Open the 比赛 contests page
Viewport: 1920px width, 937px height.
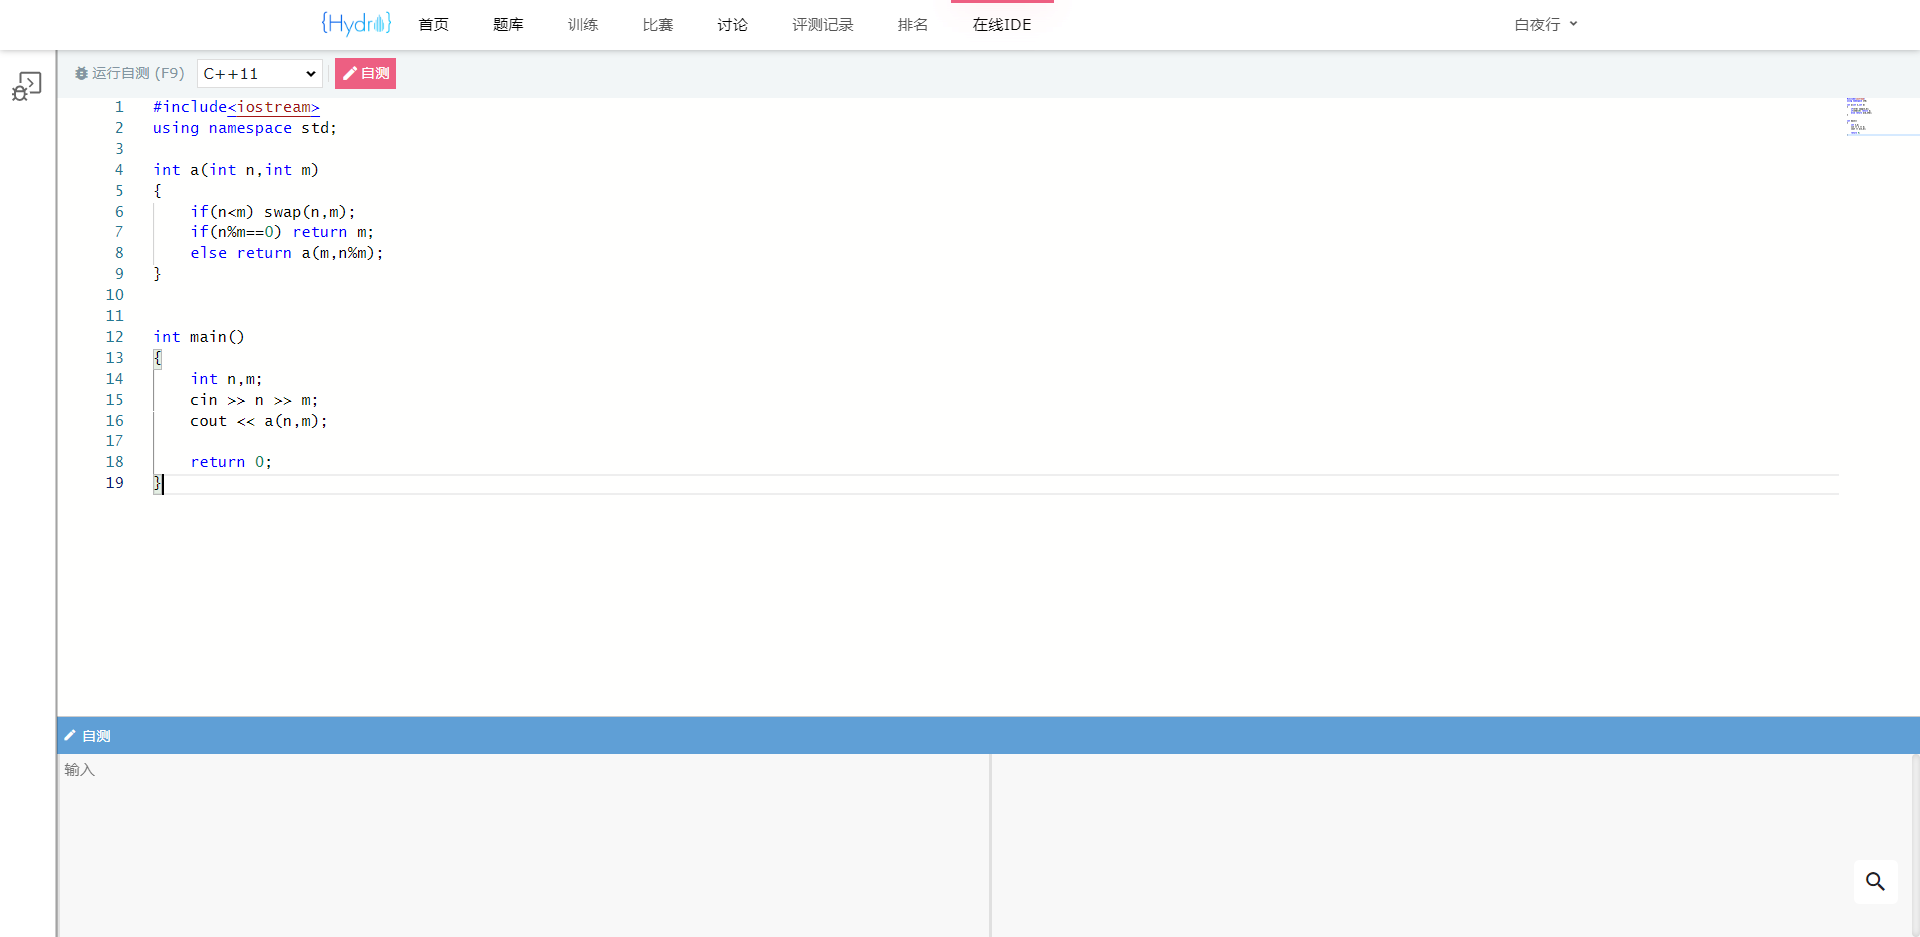pos(658,24)
